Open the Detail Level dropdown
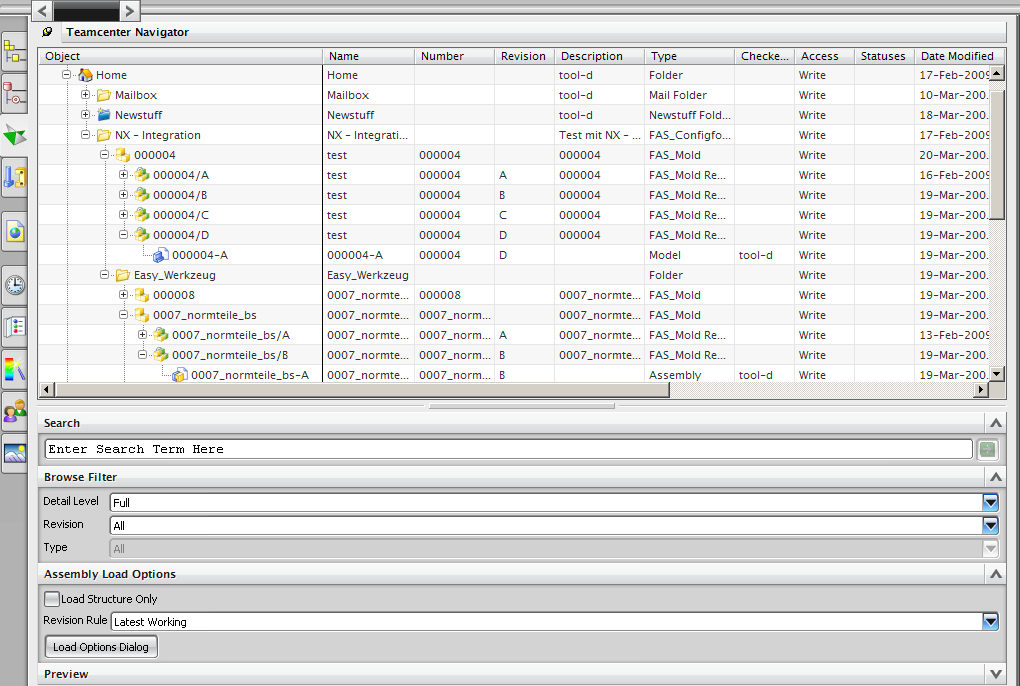 click(x=990, y=503)
